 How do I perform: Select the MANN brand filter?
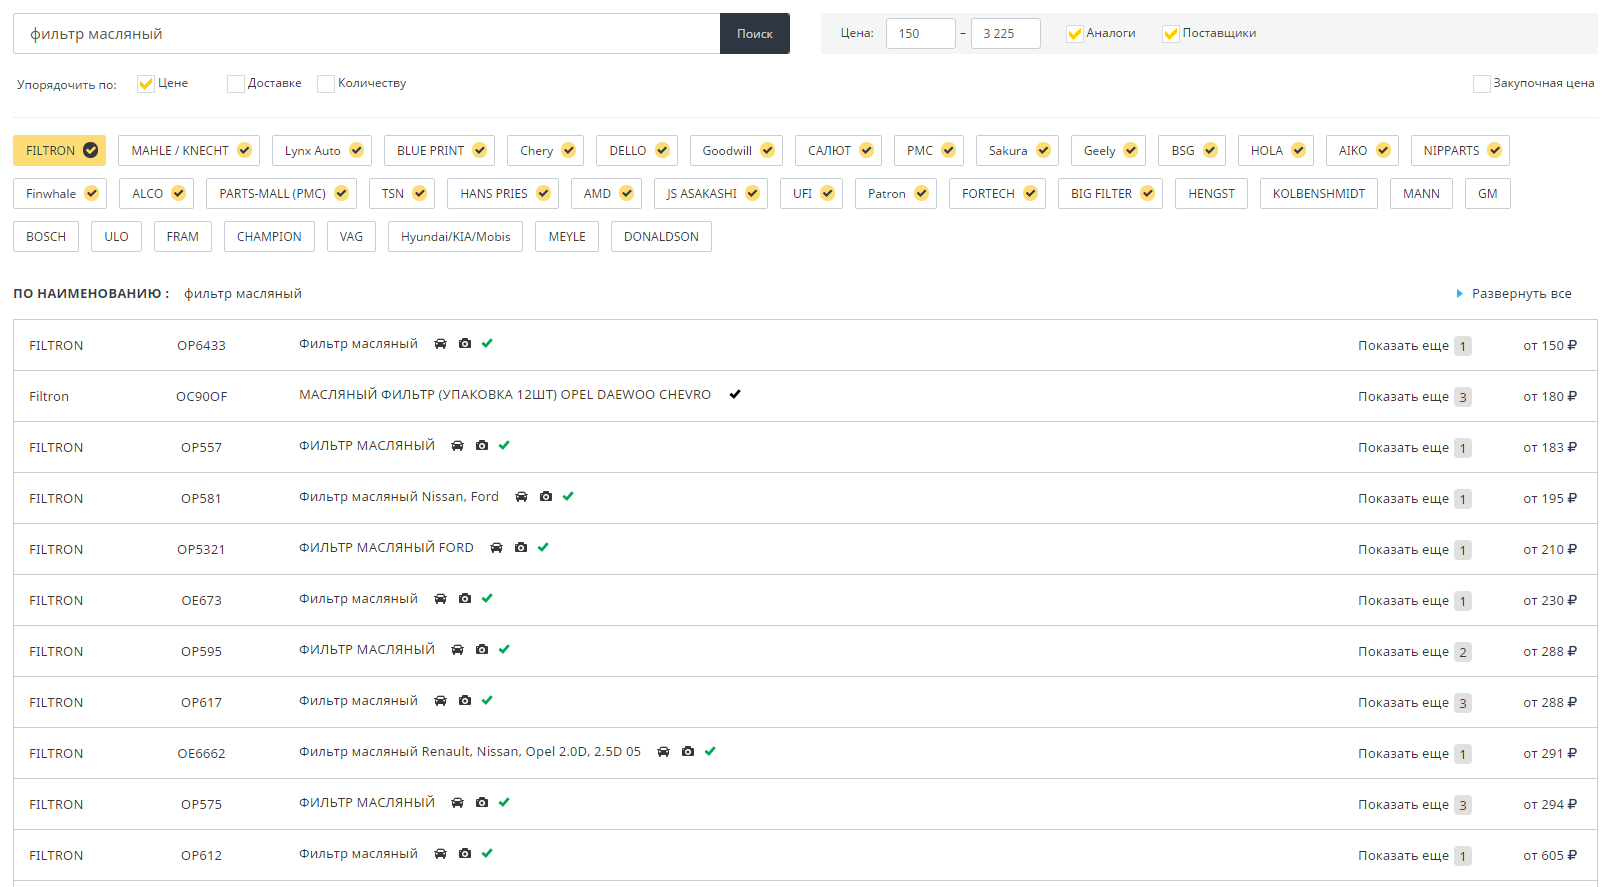pyautogui.click(x=1421, y=194)
